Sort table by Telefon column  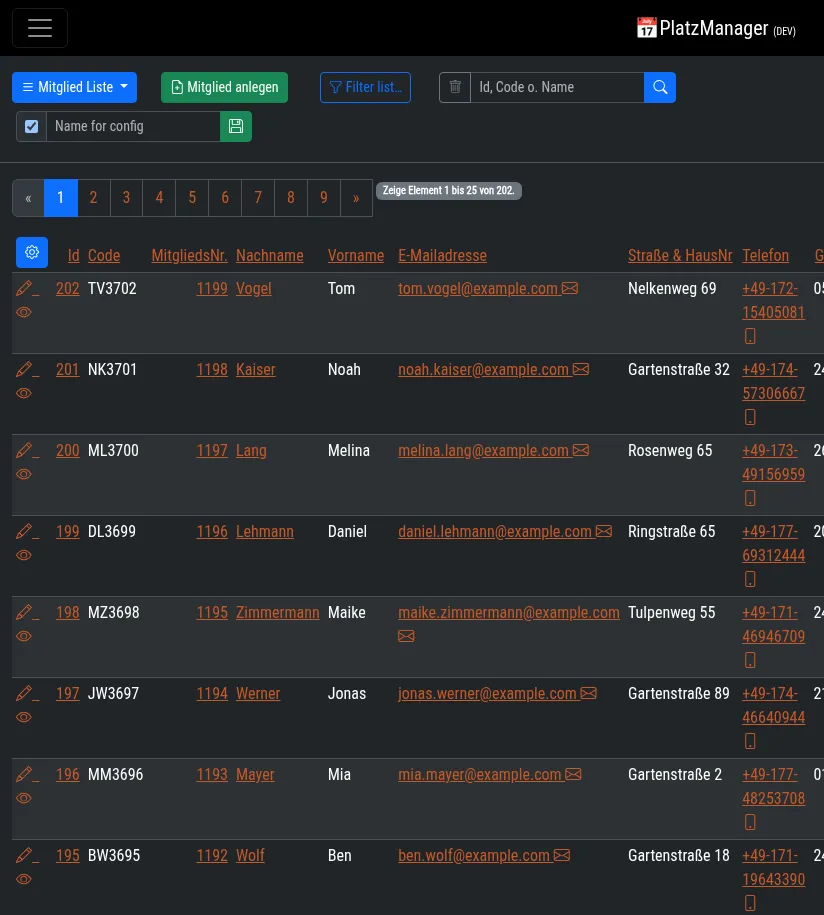coord(766,256)
